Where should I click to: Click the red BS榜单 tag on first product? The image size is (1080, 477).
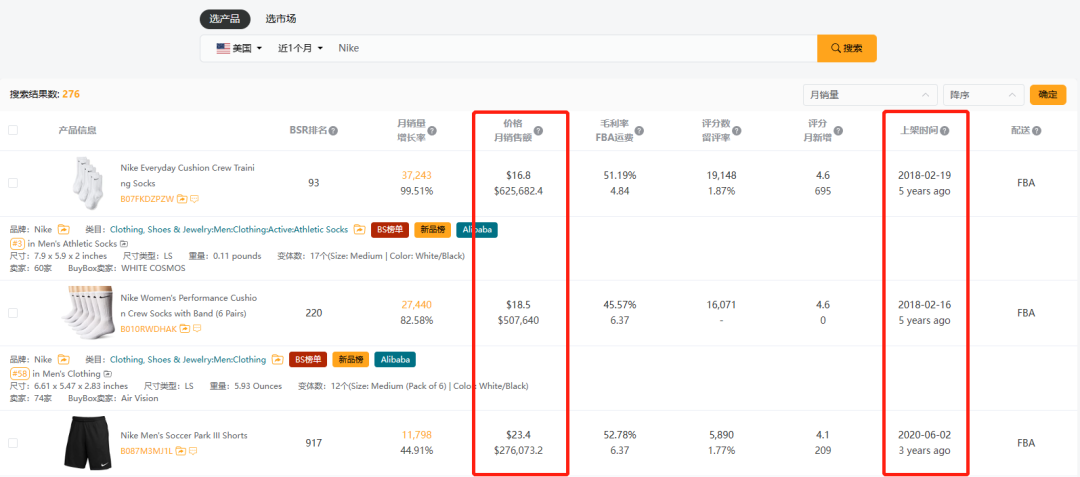pyautogui.click(x=389, y=229)
